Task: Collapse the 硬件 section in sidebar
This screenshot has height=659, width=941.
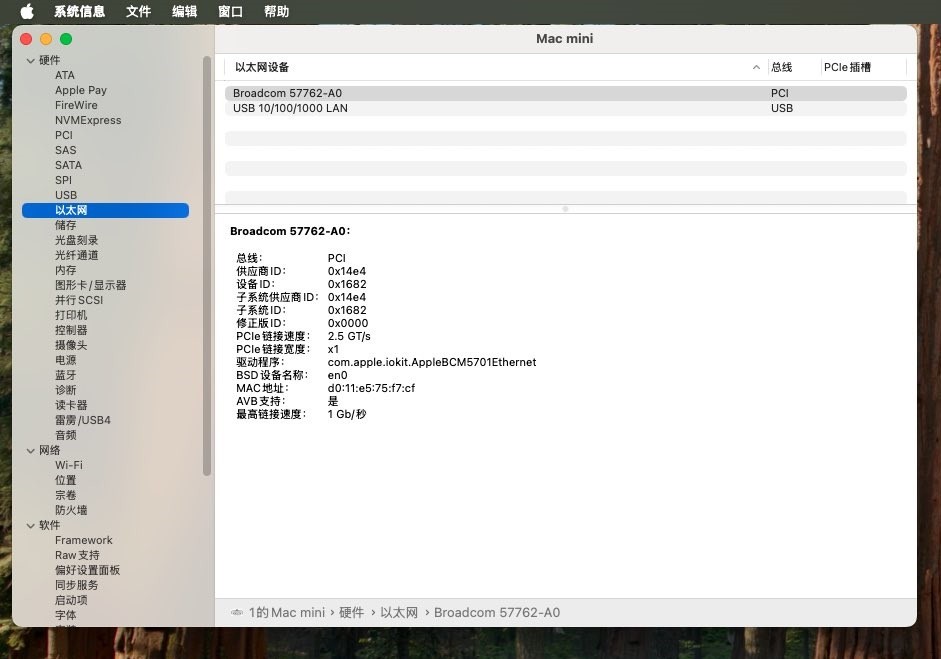Action: [x=31, y=61]
